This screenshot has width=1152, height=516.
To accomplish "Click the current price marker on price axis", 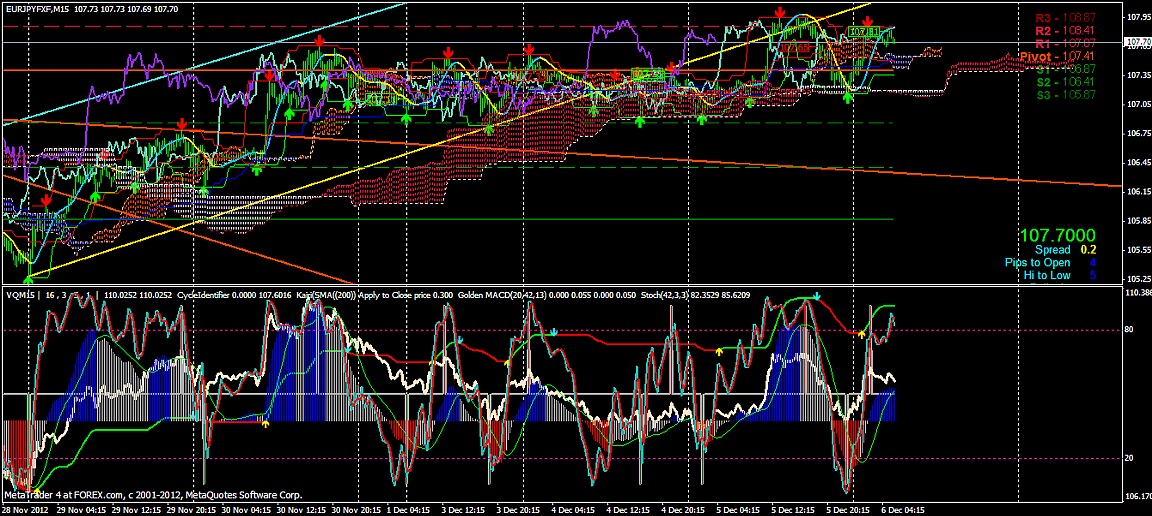I will (x=1137, y=42).
